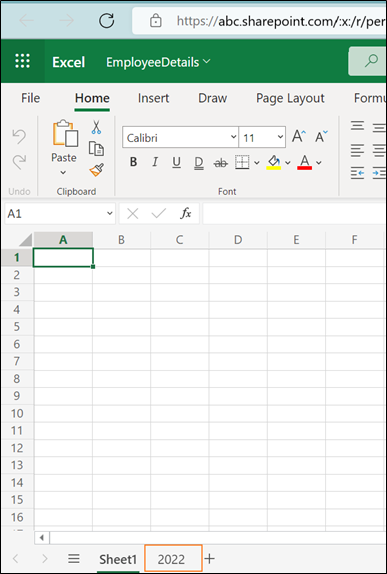Click the browser back arrow

[x=26, y=21]
